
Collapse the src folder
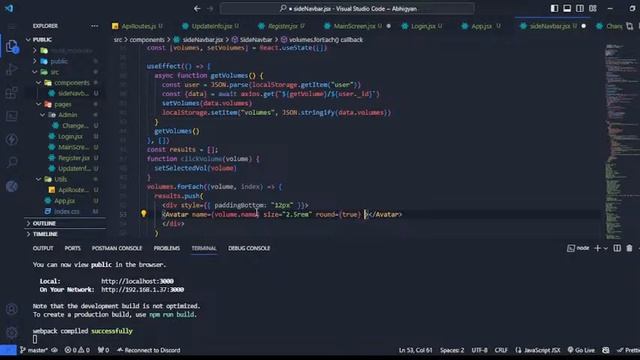(x=54, y=72)
